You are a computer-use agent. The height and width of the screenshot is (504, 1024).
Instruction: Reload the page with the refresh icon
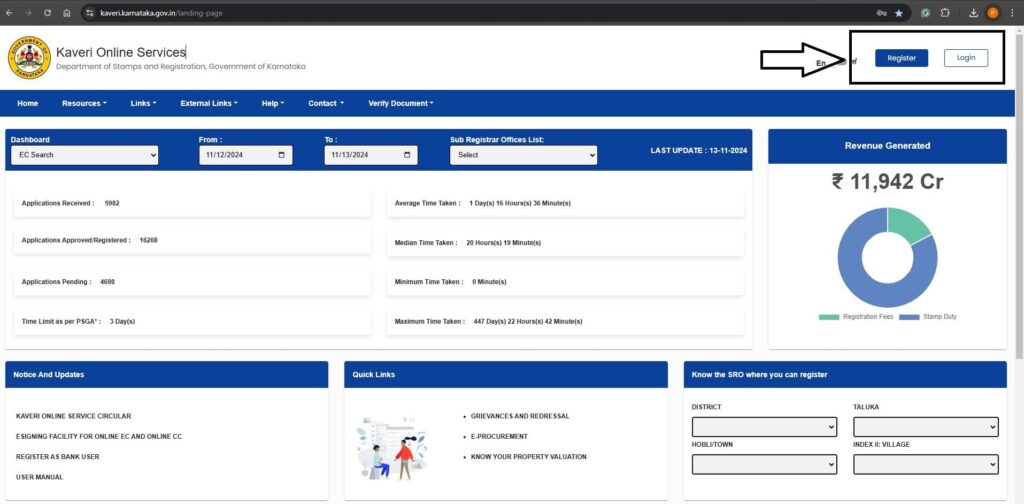point(47,13)
